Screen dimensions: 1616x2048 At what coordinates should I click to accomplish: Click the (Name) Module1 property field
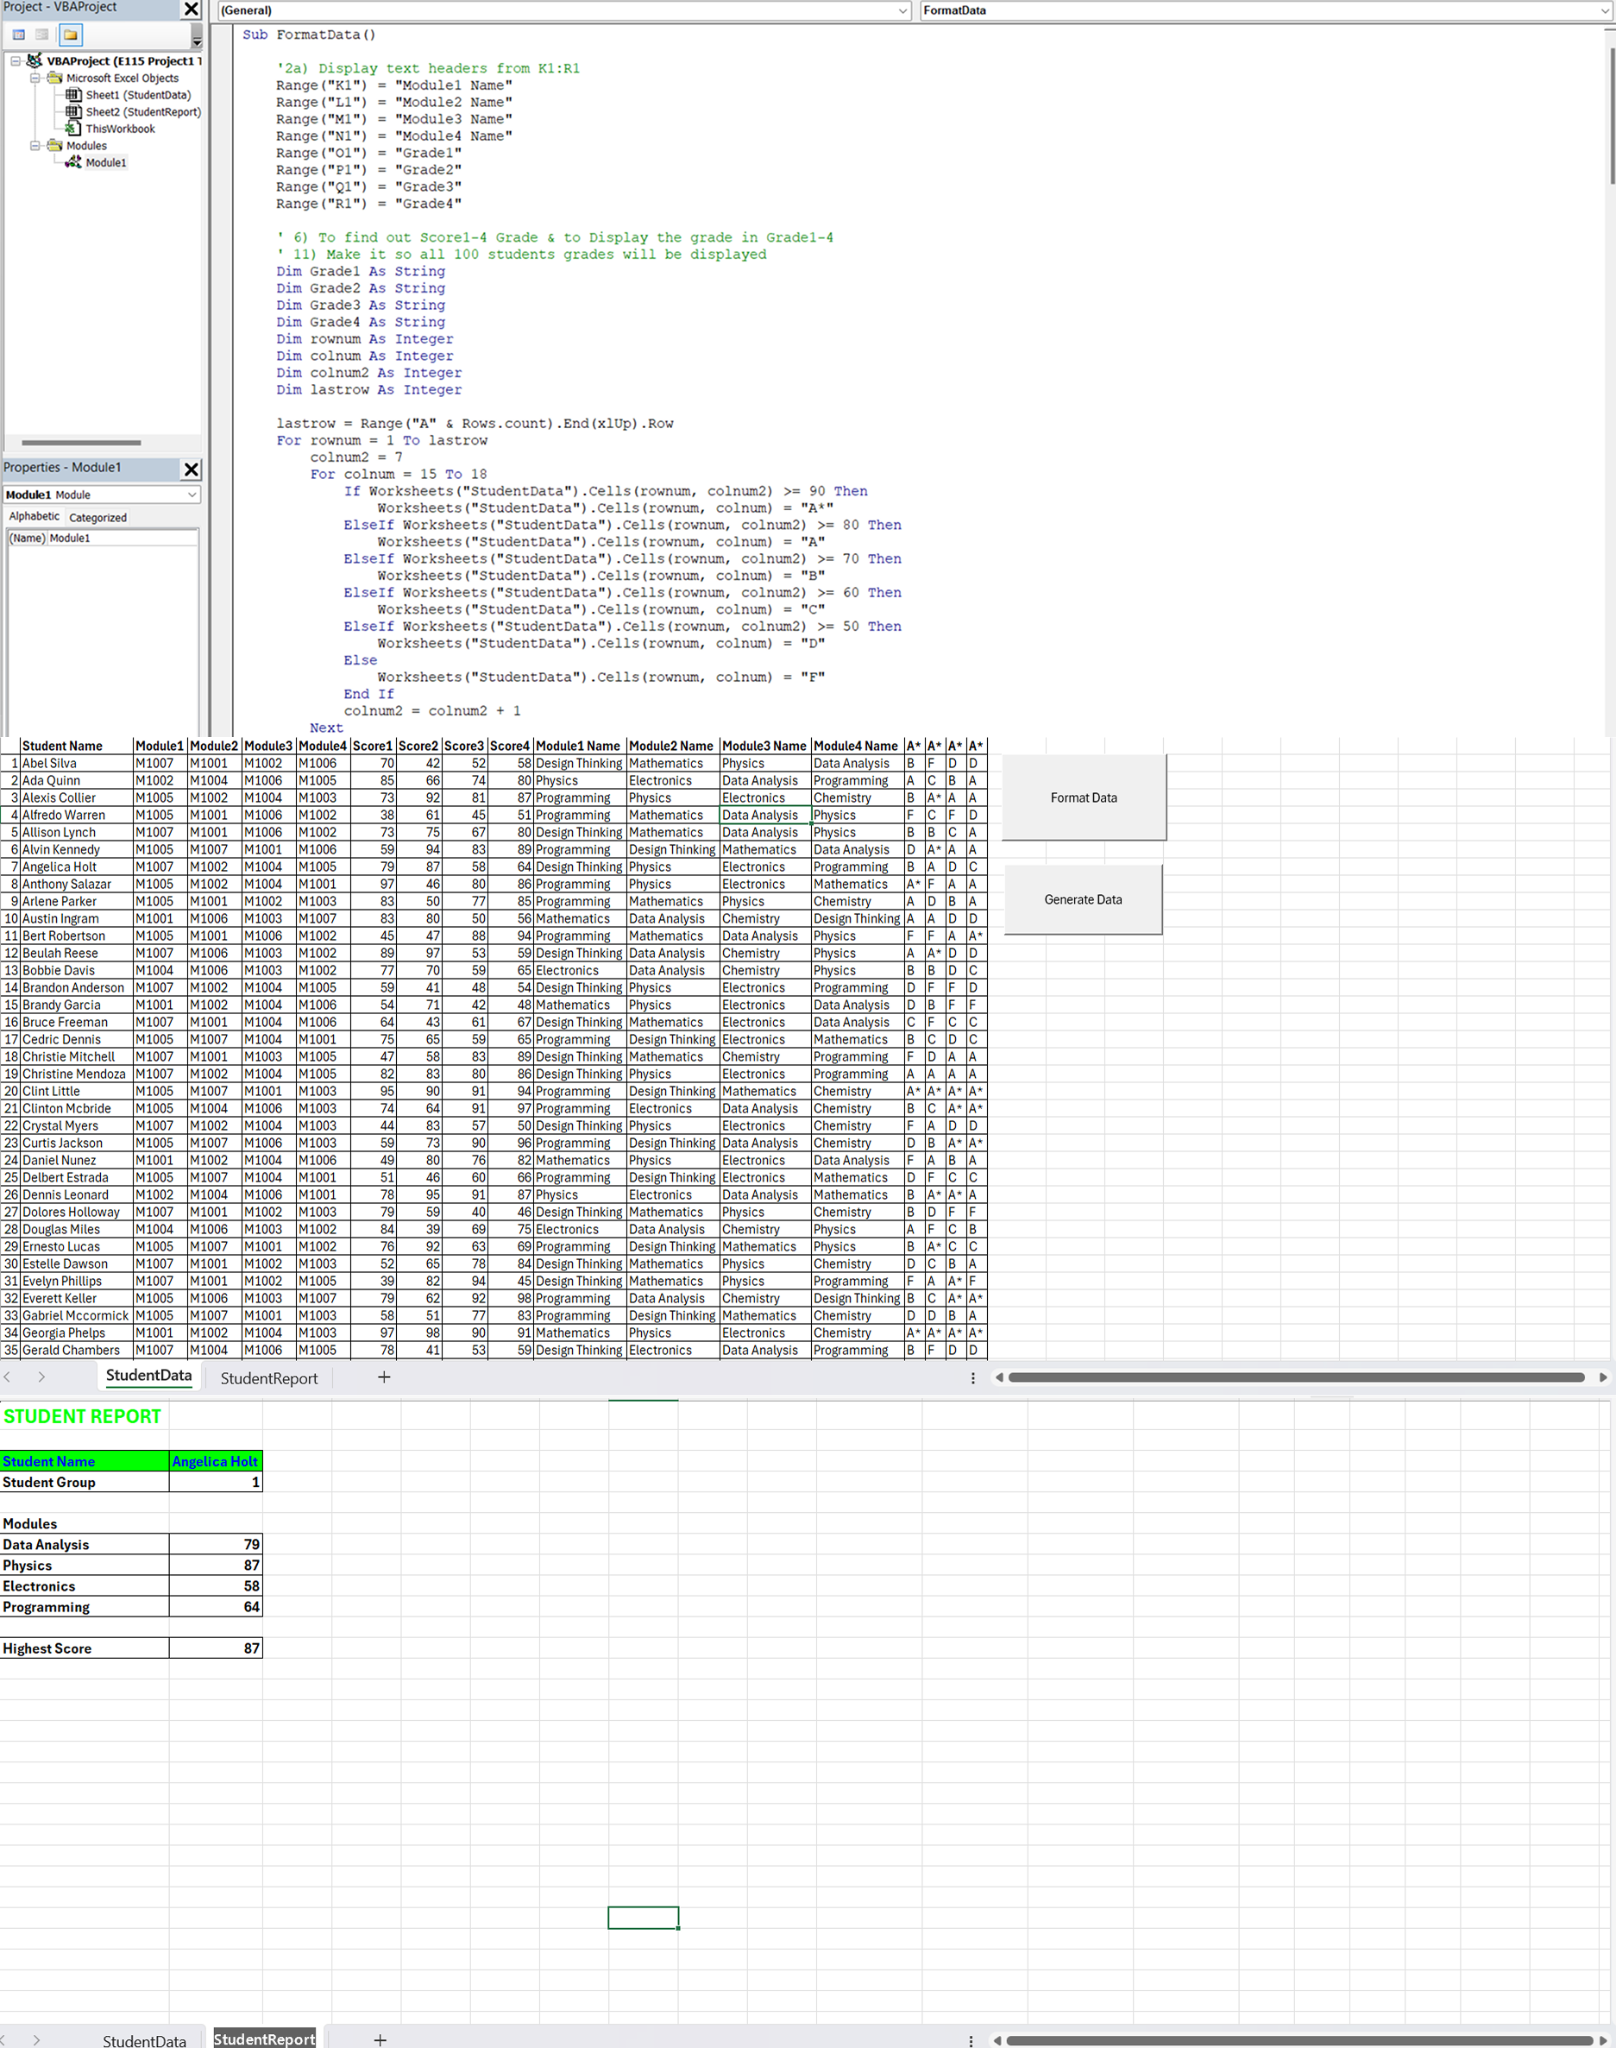pos(122,538)
